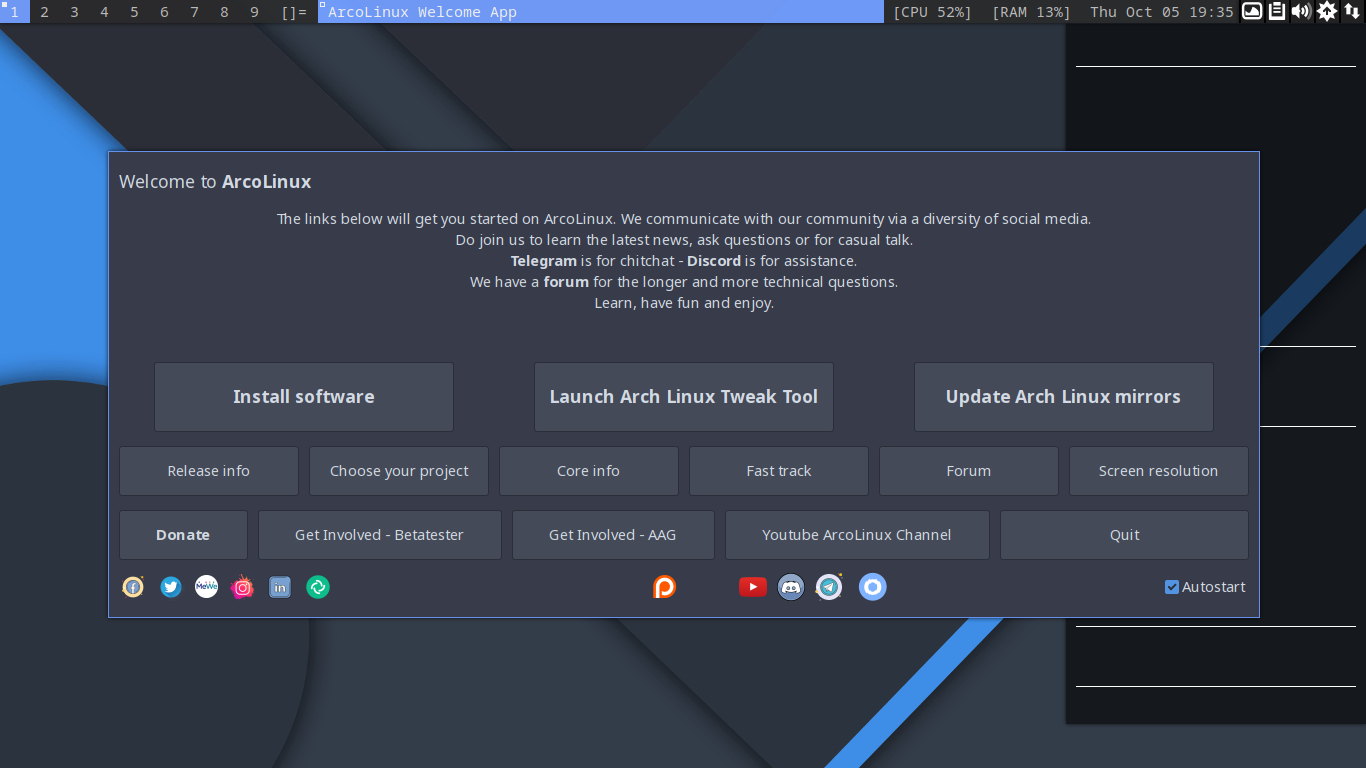Open the MeWe social icon
Viewport: 1366px width, 768px height.
point(206,587)
